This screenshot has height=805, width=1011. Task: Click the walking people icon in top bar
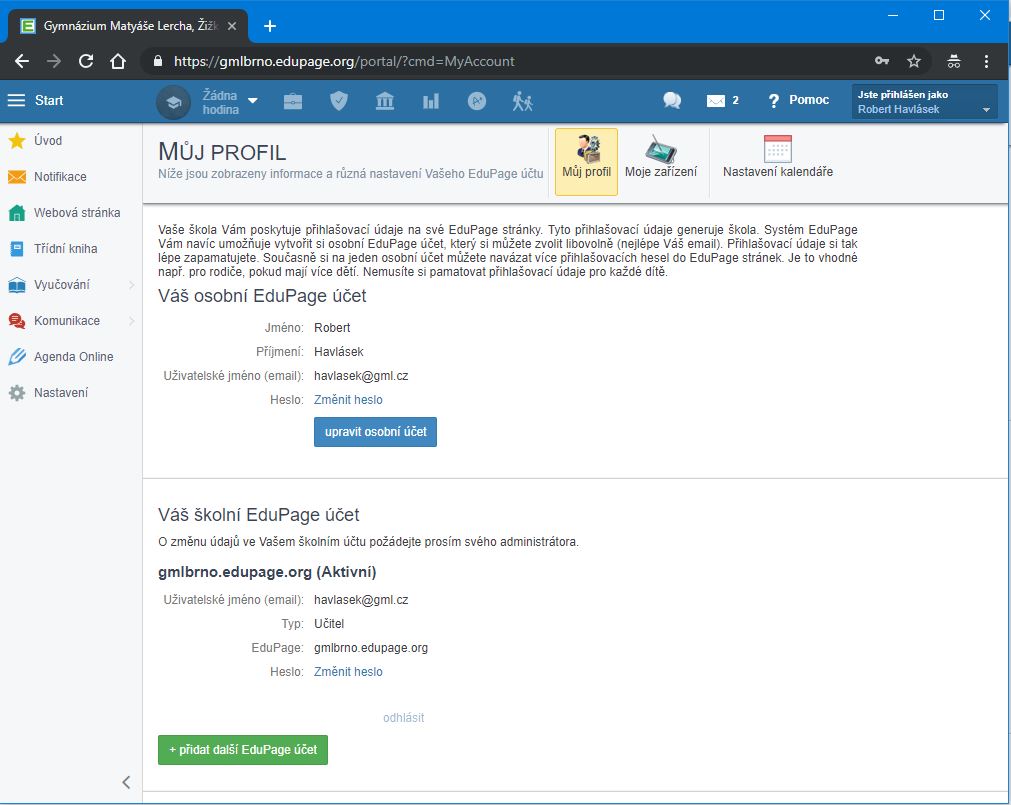click(x=522, y=101)
